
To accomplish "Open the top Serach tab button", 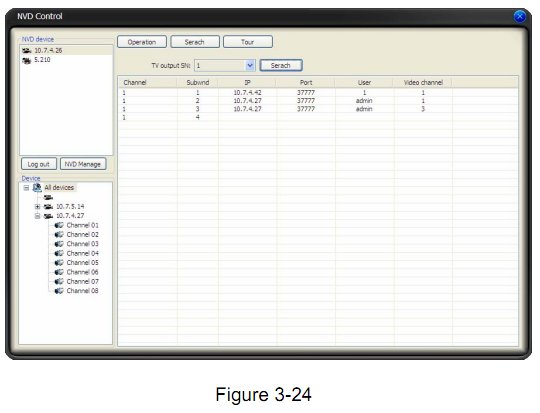I will click(x=195, y=42).
